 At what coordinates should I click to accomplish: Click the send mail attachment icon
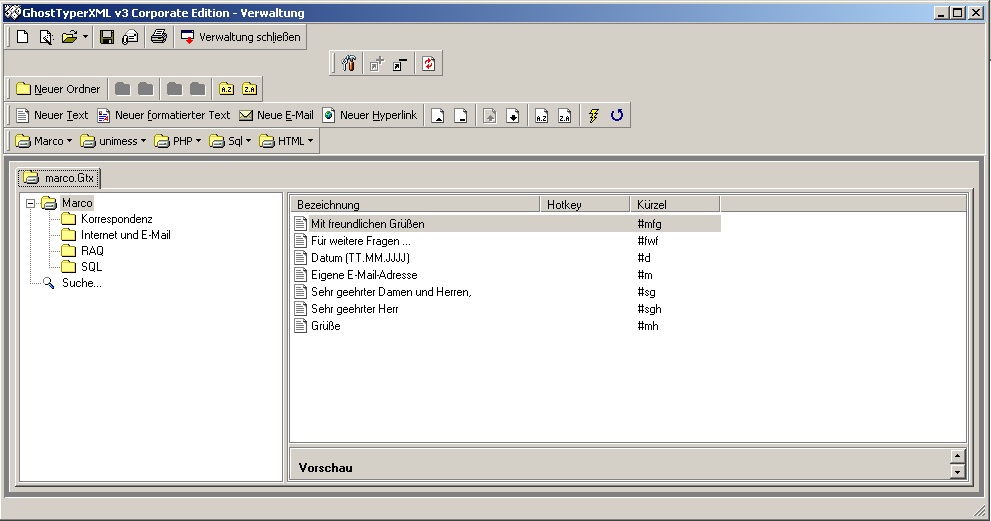130,37
